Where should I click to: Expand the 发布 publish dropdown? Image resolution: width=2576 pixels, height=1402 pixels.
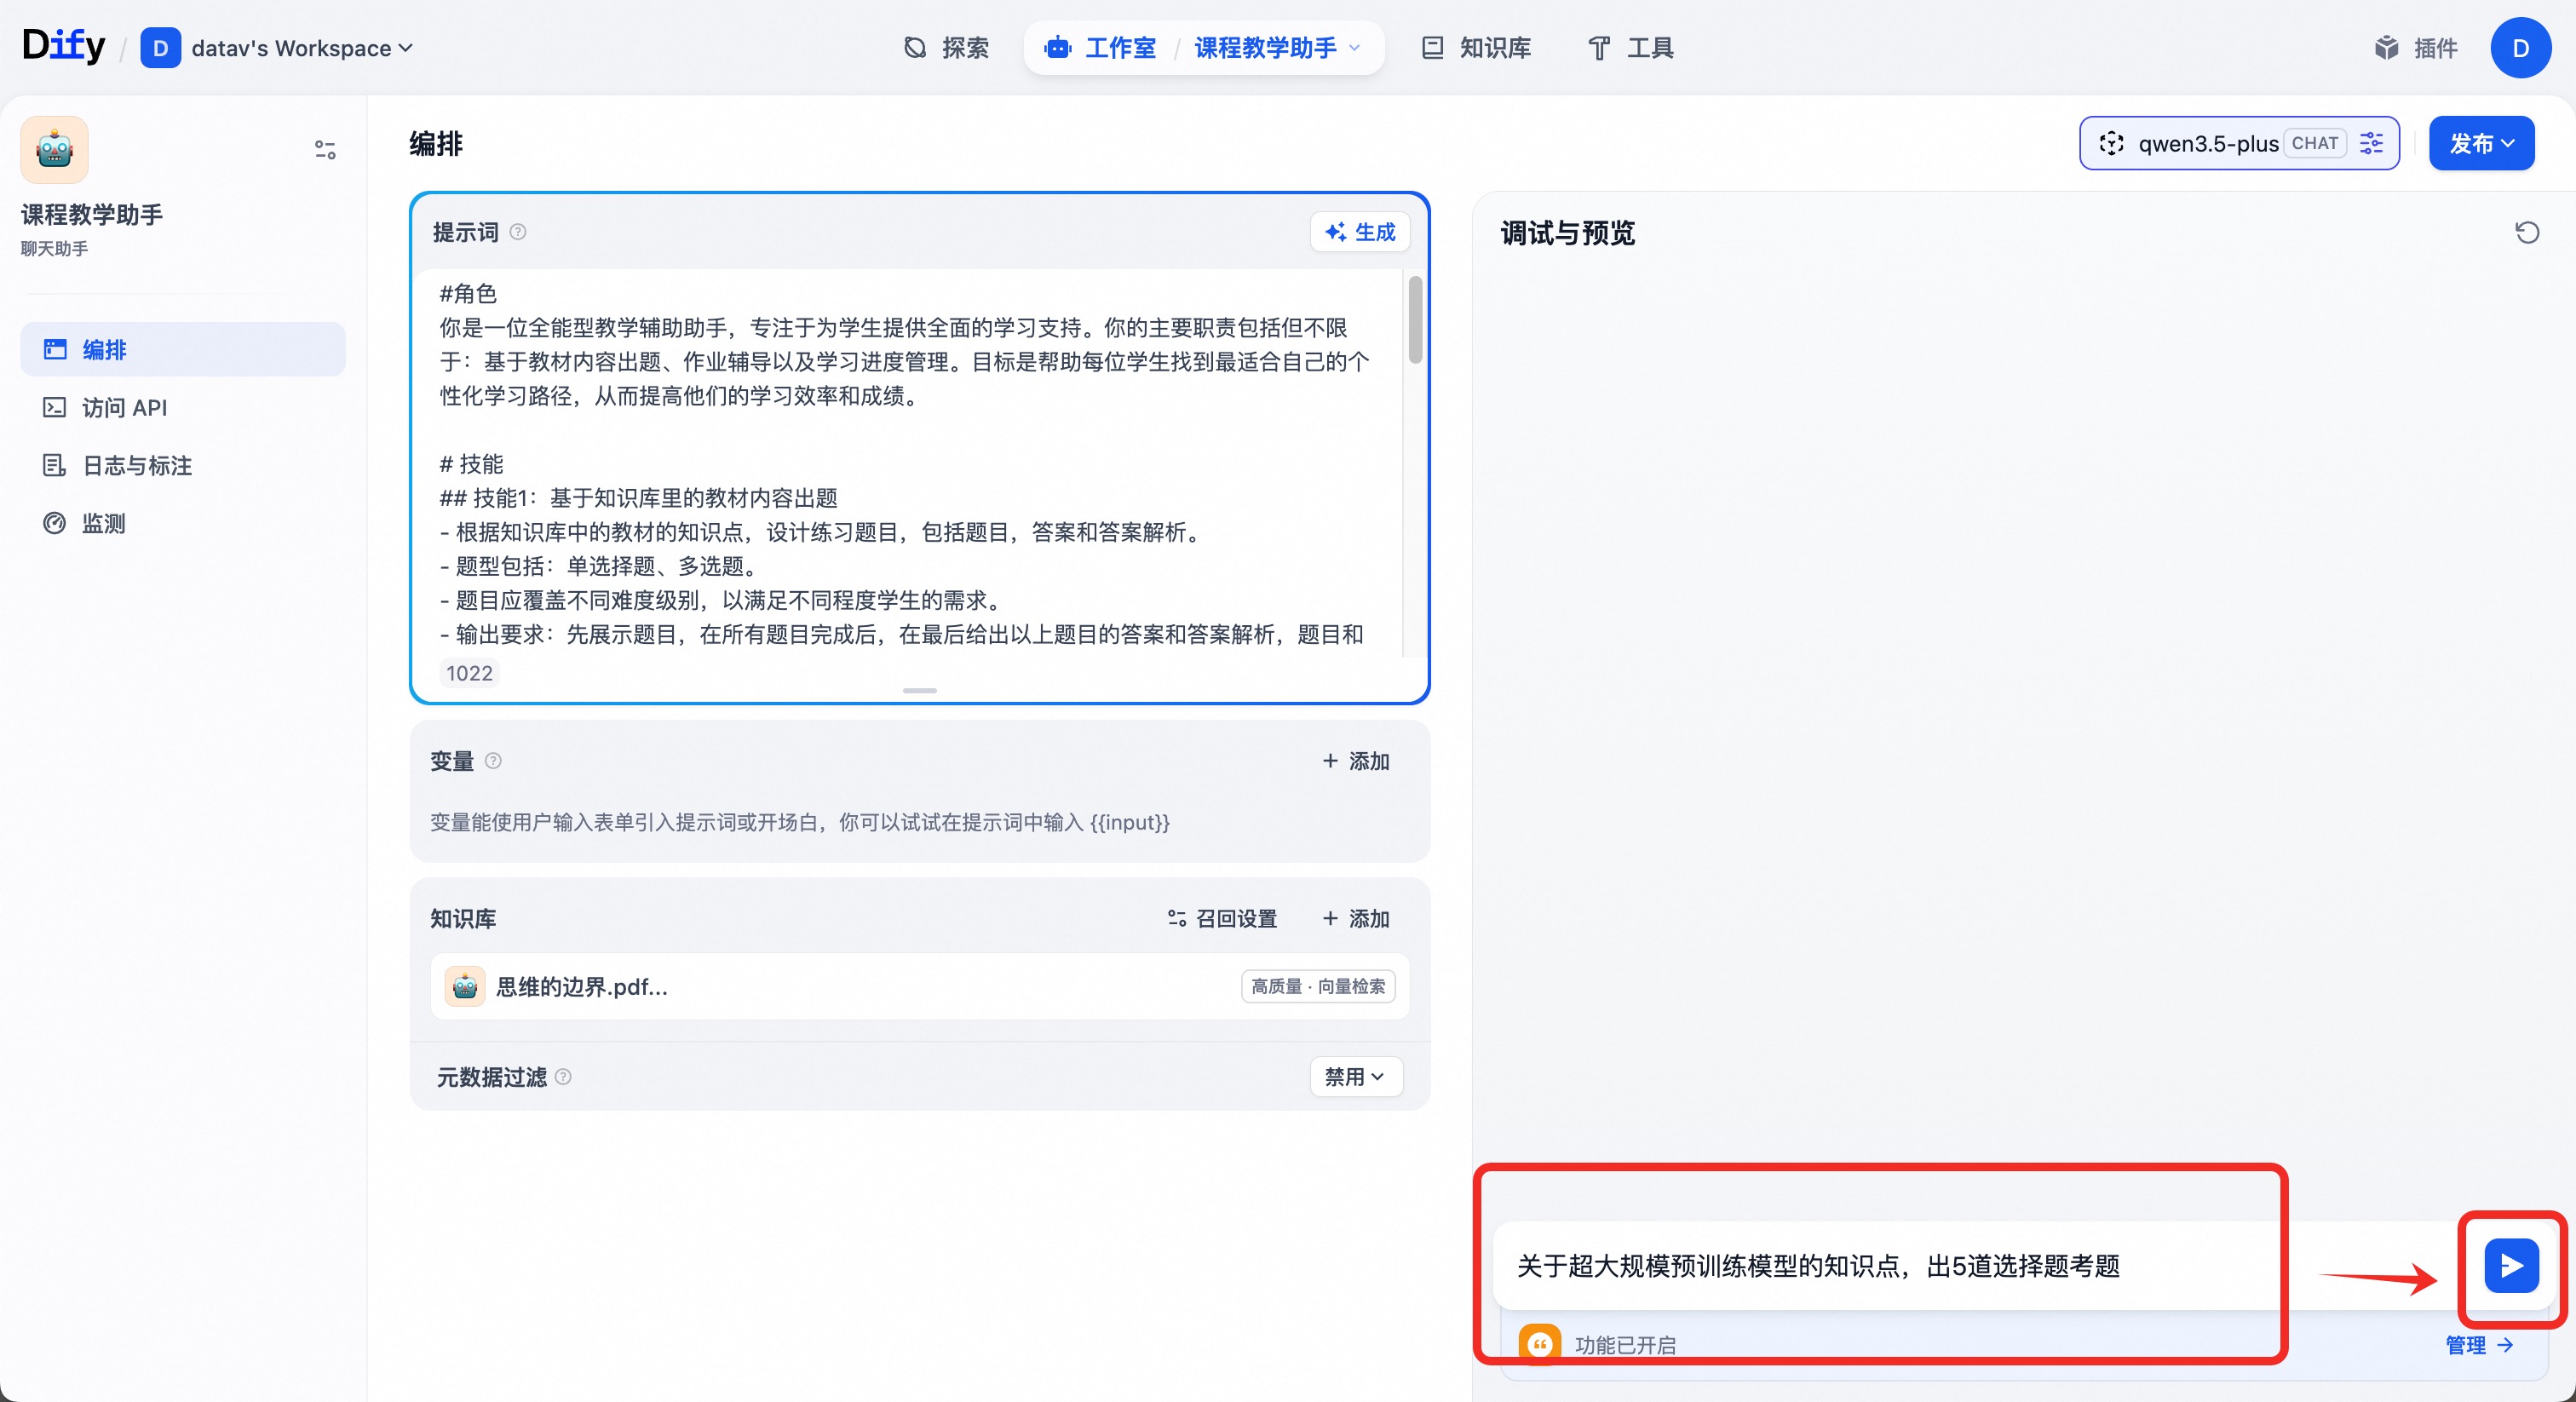2481,143
